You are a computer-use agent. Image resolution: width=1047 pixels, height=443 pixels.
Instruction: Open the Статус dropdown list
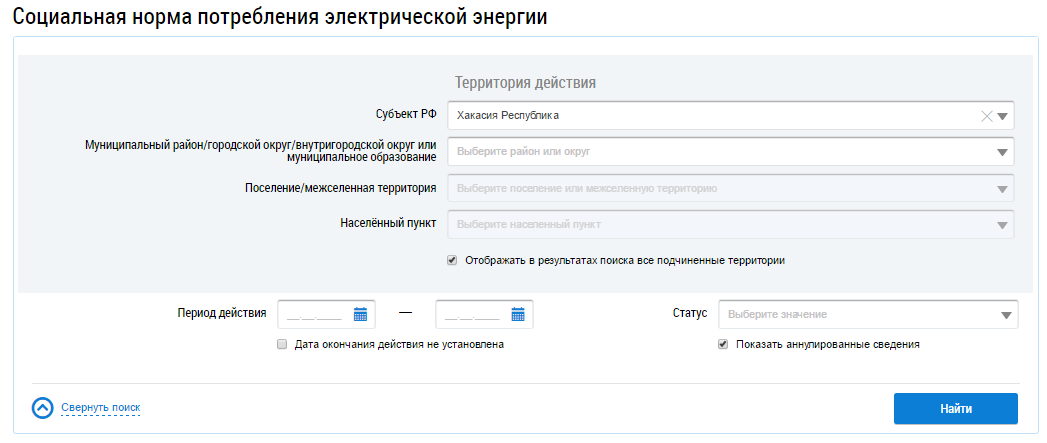(1006, 315)
